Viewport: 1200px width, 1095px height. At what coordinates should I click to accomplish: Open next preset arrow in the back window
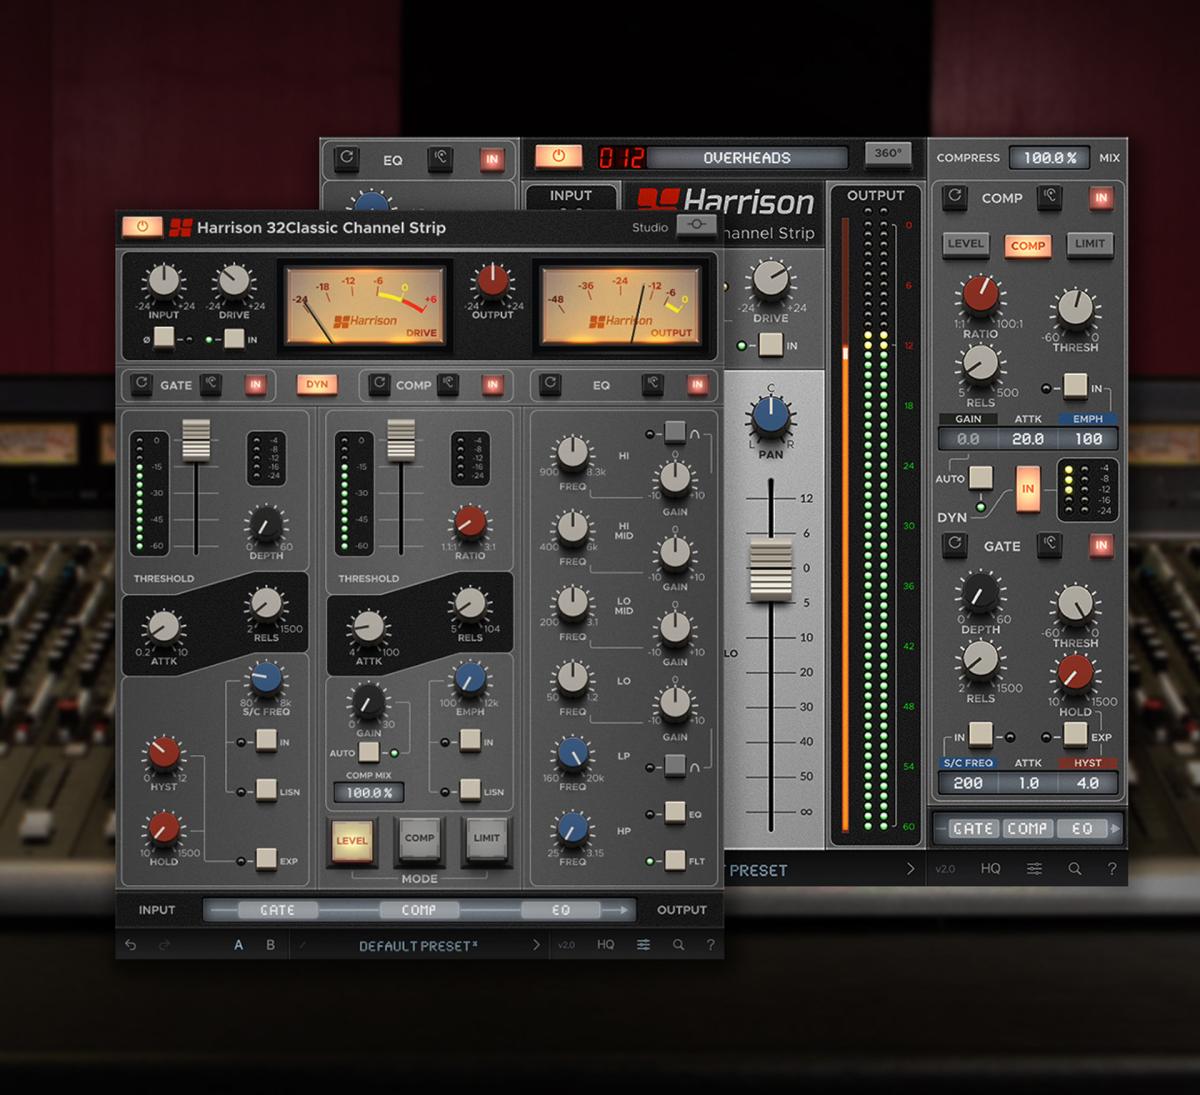[x=910, y=869]
